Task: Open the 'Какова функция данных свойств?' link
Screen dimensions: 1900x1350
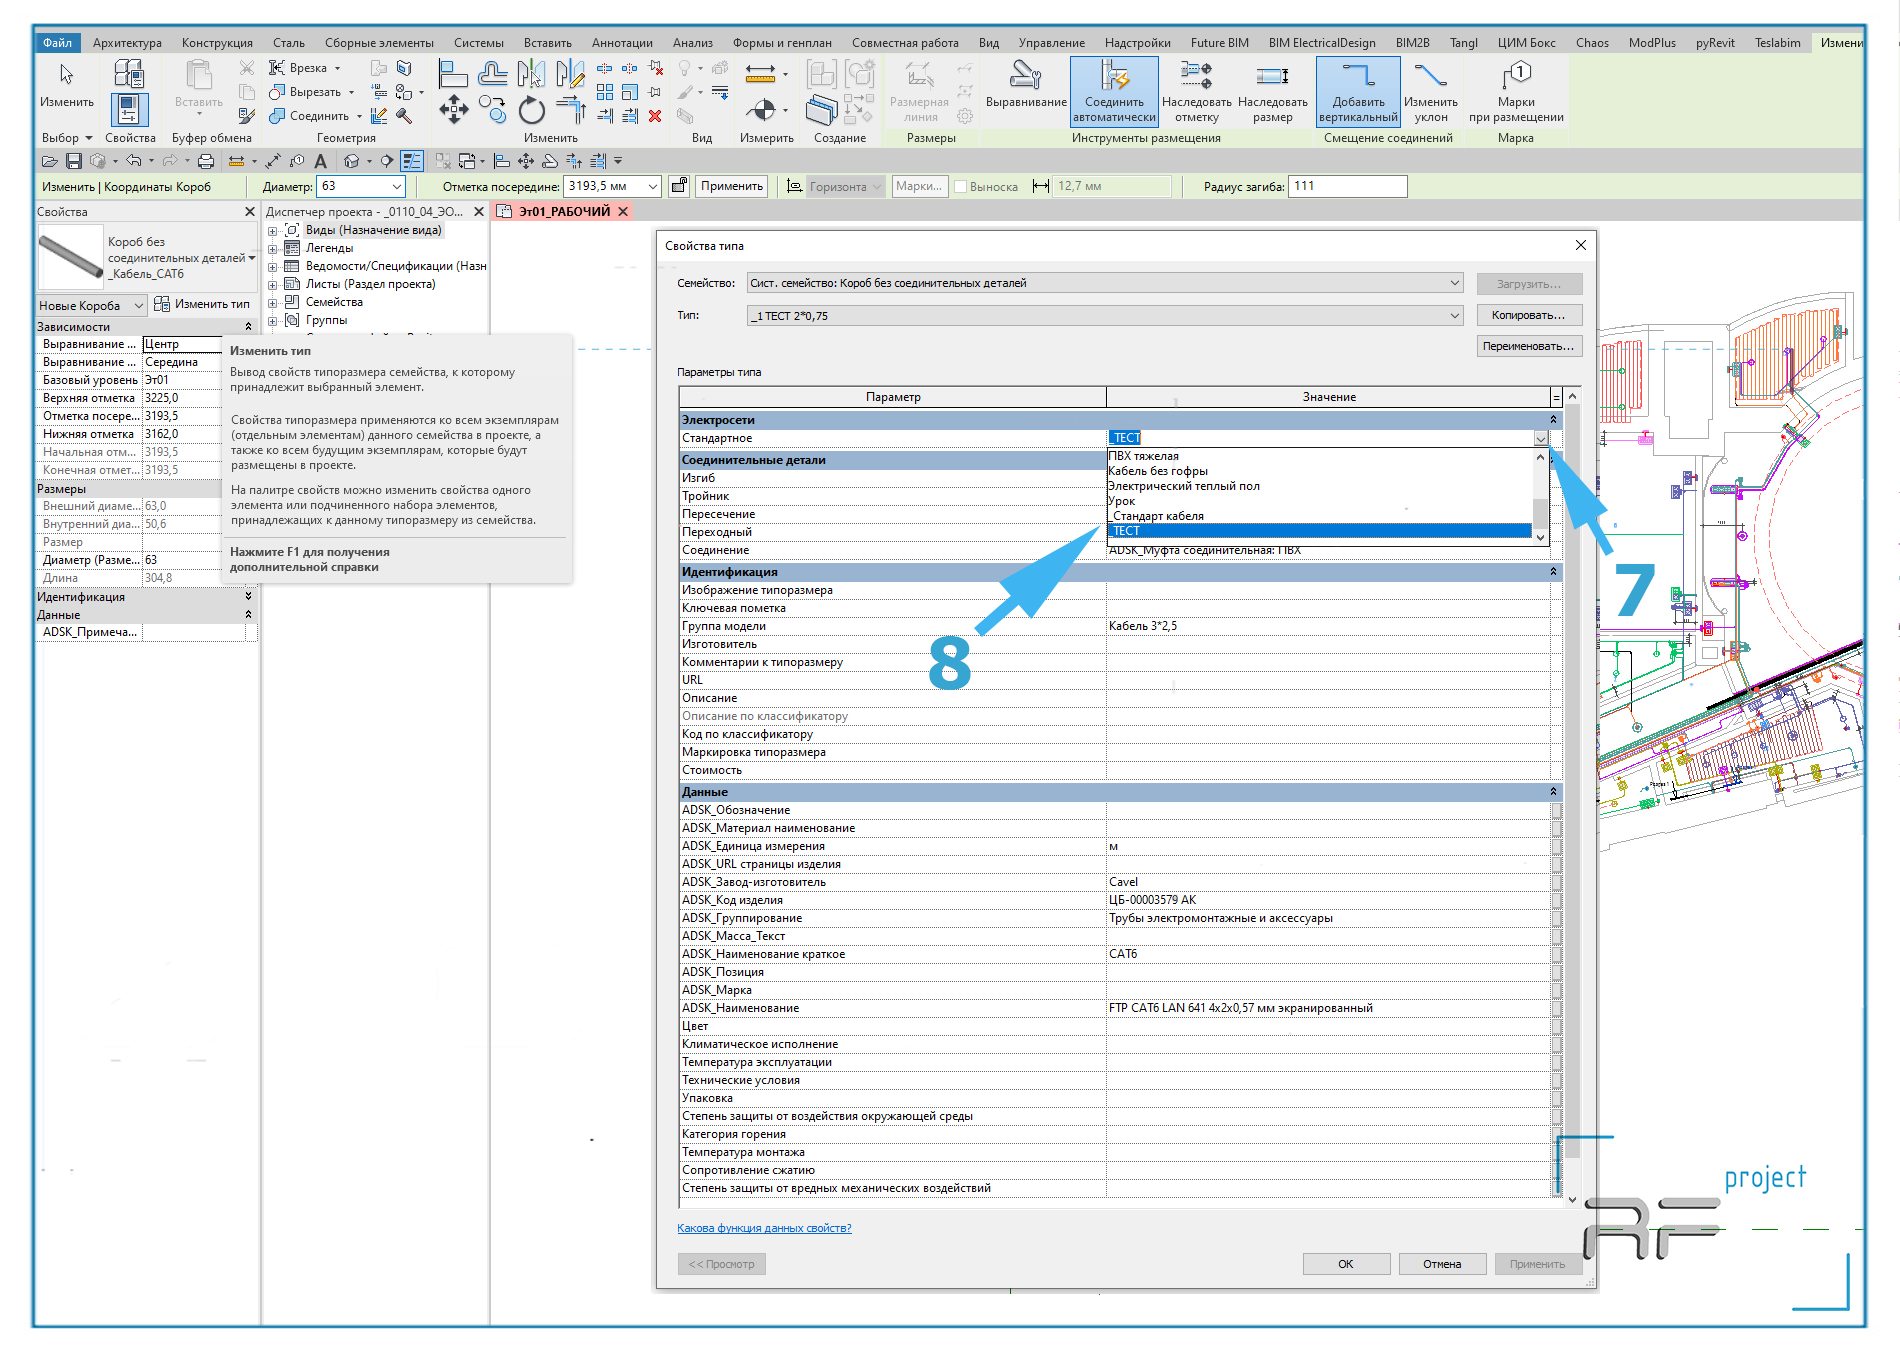Action: pos(764,1228)
